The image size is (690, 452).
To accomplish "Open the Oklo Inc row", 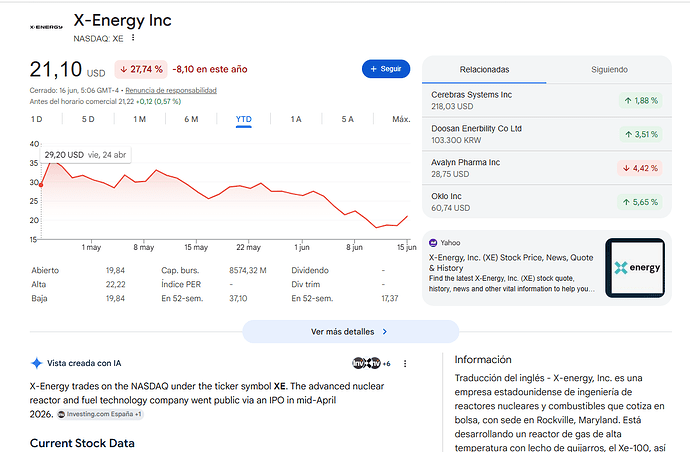I will coord(547,202).
